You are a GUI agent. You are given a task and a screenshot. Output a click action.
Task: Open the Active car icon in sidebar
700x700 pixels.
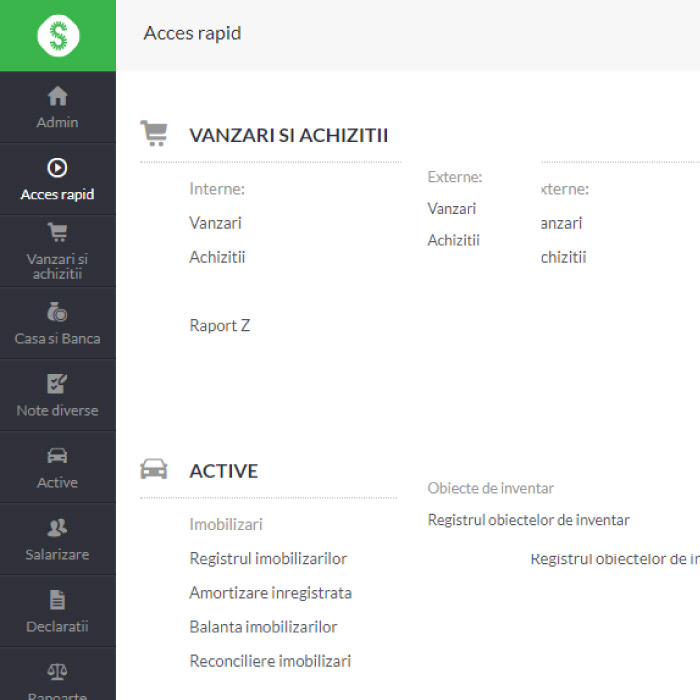pos(58,456)
